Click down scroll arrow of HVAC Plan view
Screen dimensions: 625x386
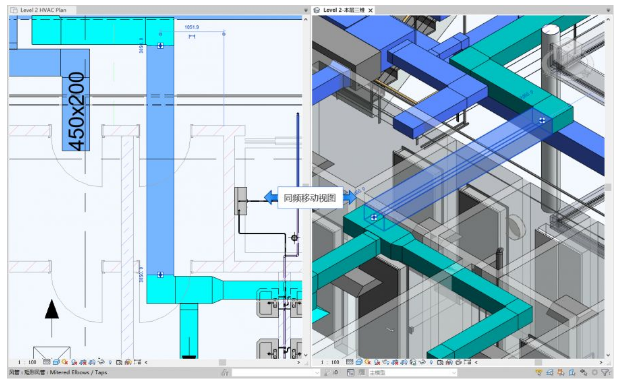coord(306,354)
